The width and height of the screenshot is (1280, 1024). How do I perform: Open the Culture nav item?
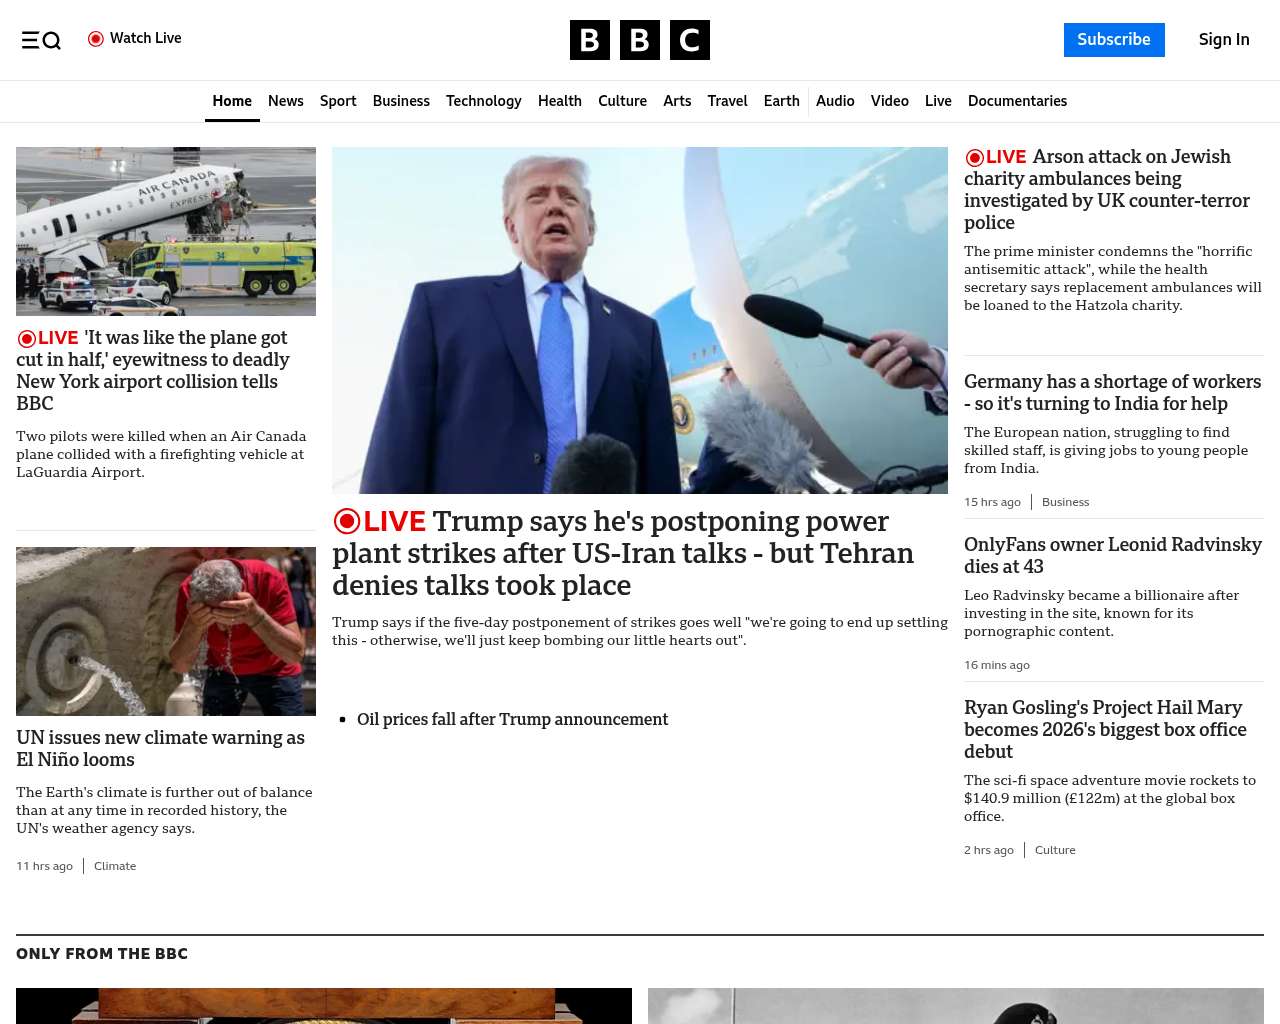[622, 101]
